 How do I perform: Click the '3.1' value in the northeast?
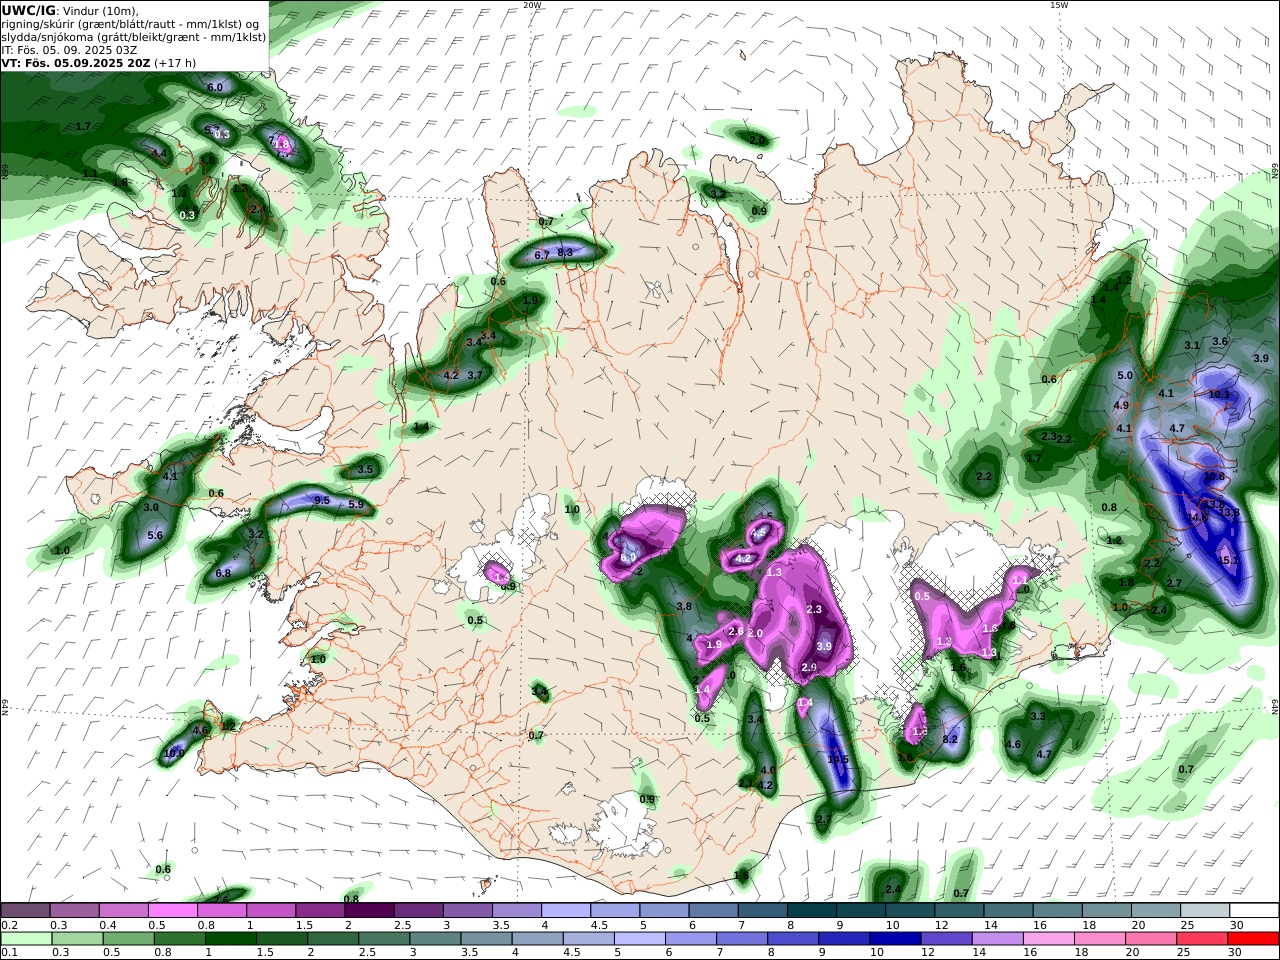[1192, 346]
